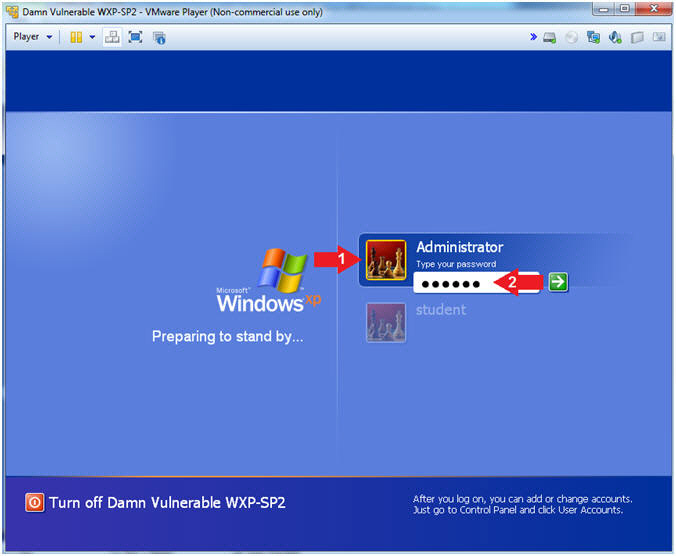The width and height of the screenshot is (676, 556).
Task: Minimize the VMware Player window
Action: (603, 9)
